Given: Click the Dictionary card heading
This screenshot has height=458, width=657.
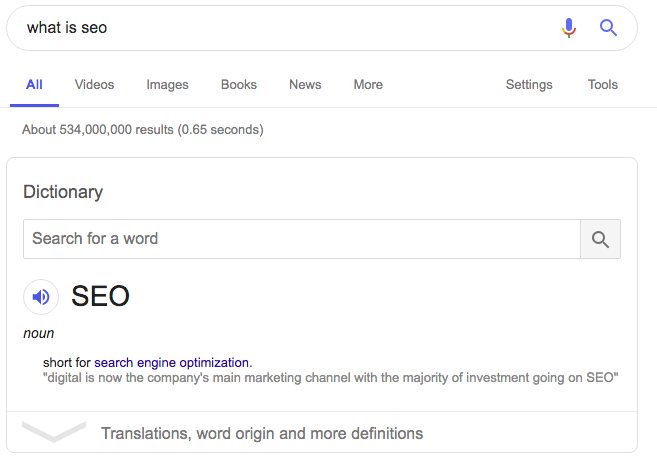Looking at the screenshot, I should 63,192.
